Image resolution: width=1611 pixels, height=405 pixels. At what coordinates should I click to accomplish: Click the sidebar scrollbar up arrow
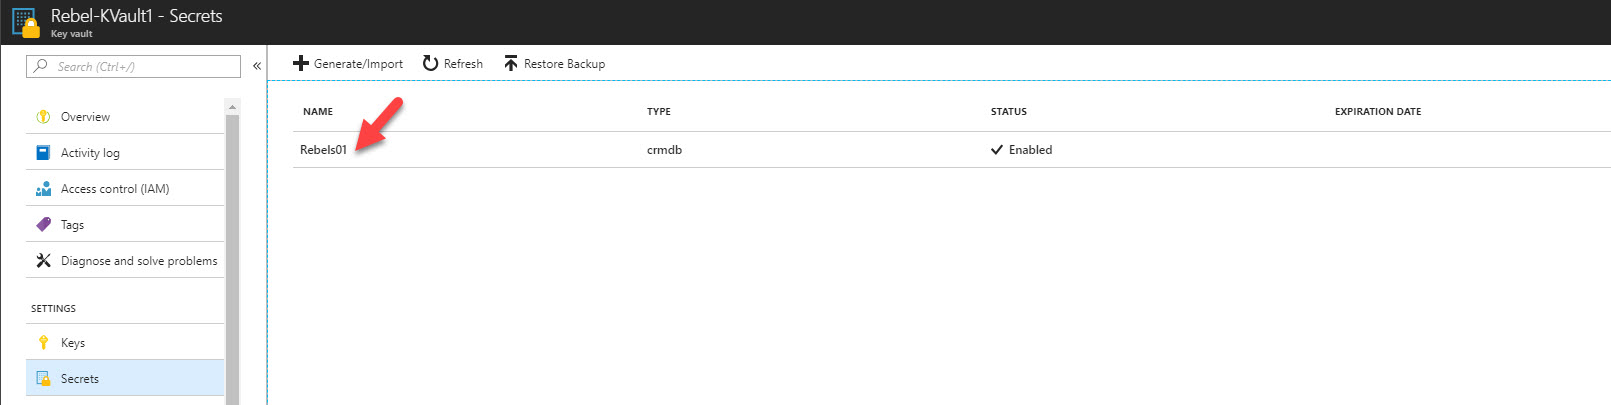pos(232,107)
